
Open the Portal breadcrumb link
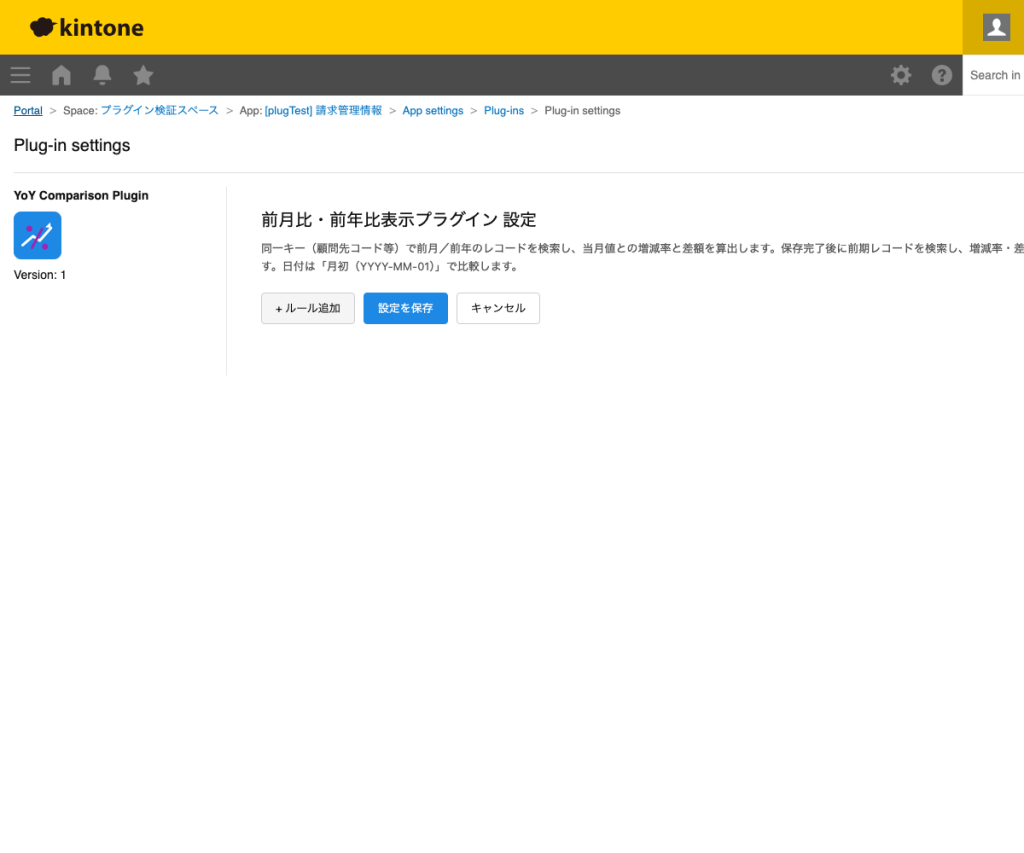27,110
